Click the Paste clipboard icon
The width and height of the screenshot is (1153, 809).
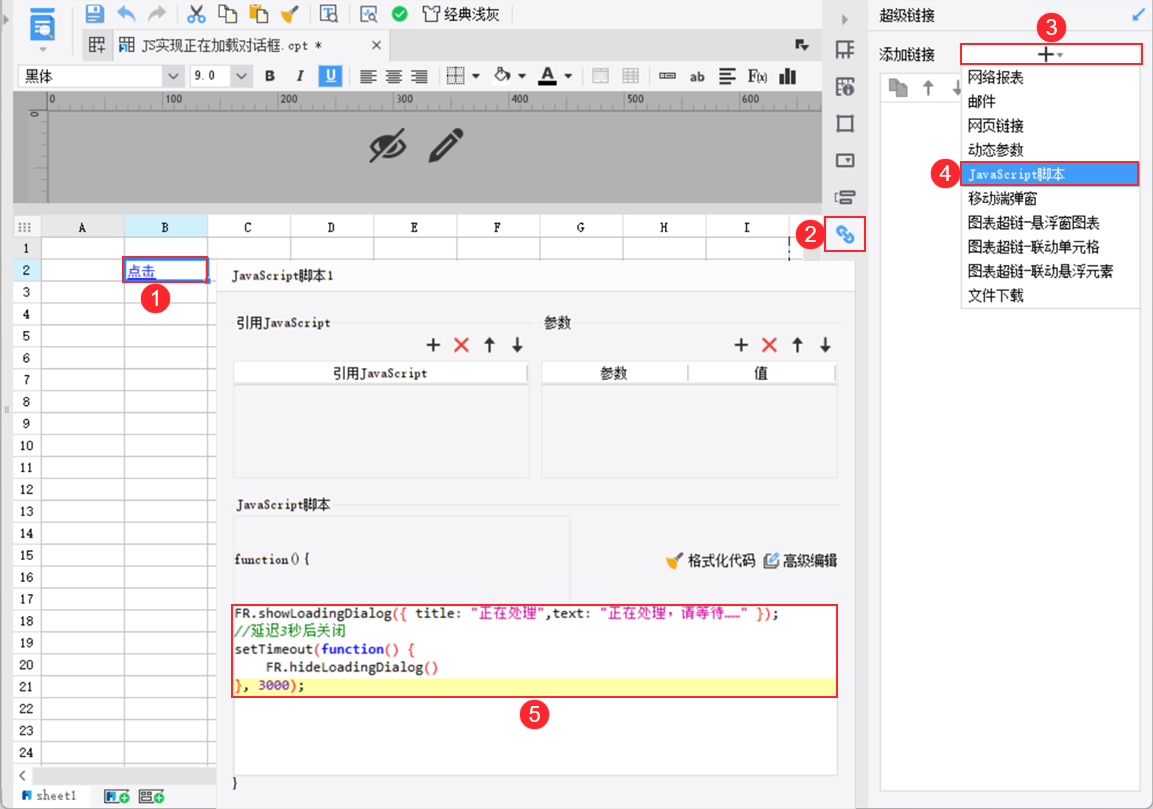[258, 13]
